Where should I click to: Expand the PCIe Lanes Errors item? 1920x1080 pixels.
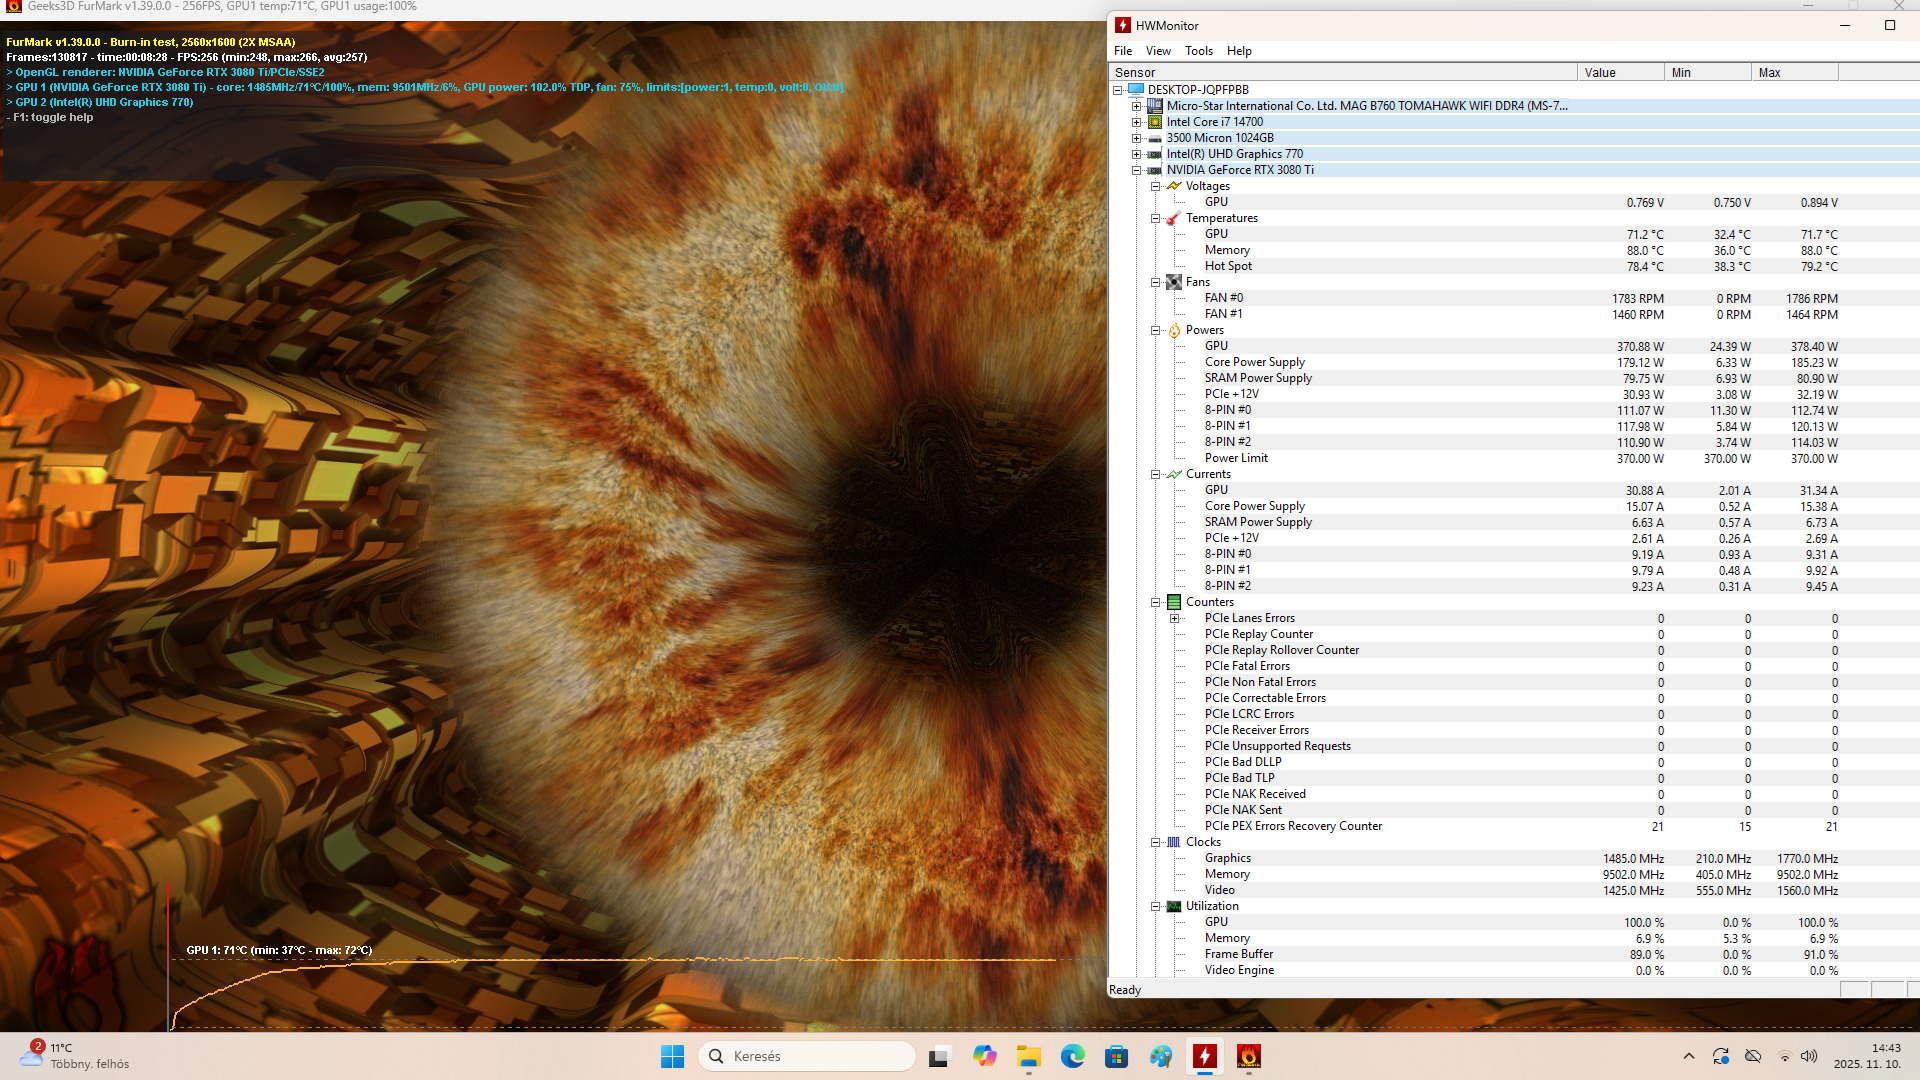(x=1174, y=618)
